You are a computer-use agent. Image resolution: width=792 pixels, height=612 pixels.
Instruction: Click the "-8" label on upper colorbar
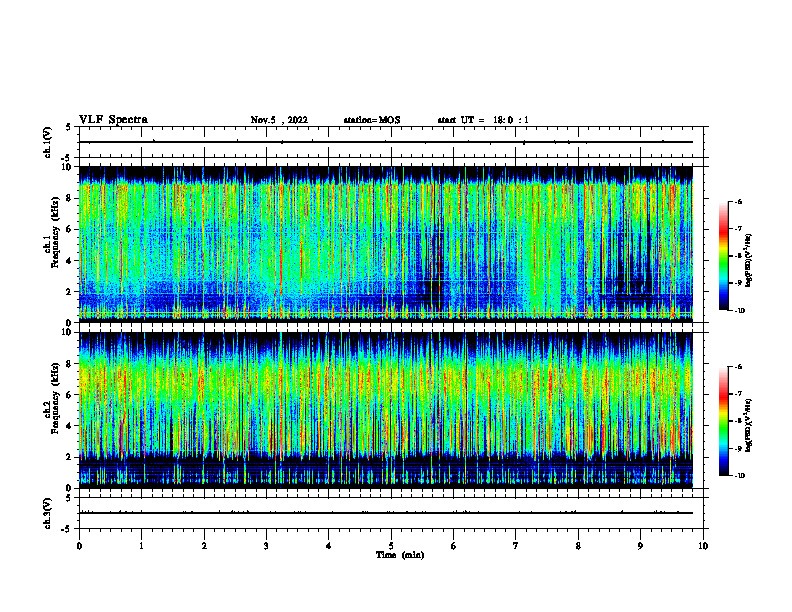click(x=738, y=256)
